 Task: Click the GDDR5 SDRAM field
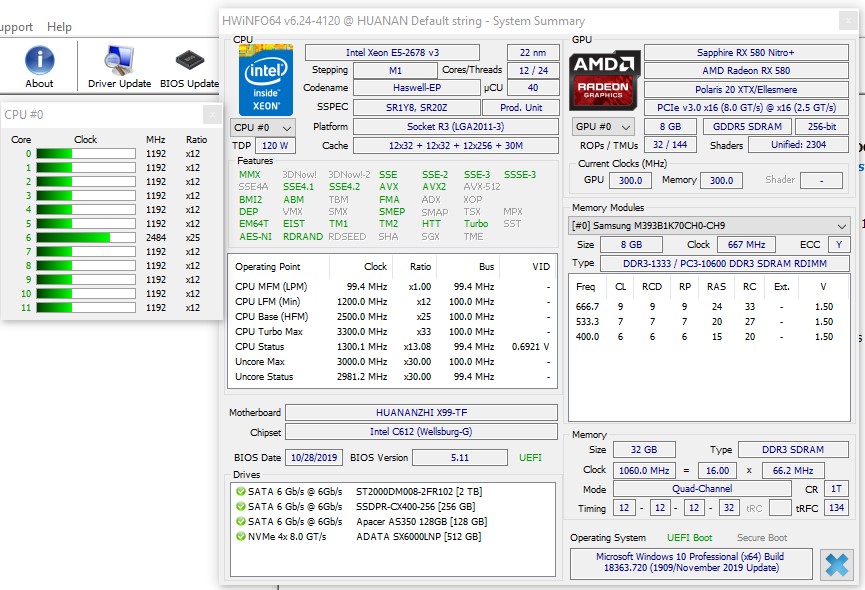(747, 126)
